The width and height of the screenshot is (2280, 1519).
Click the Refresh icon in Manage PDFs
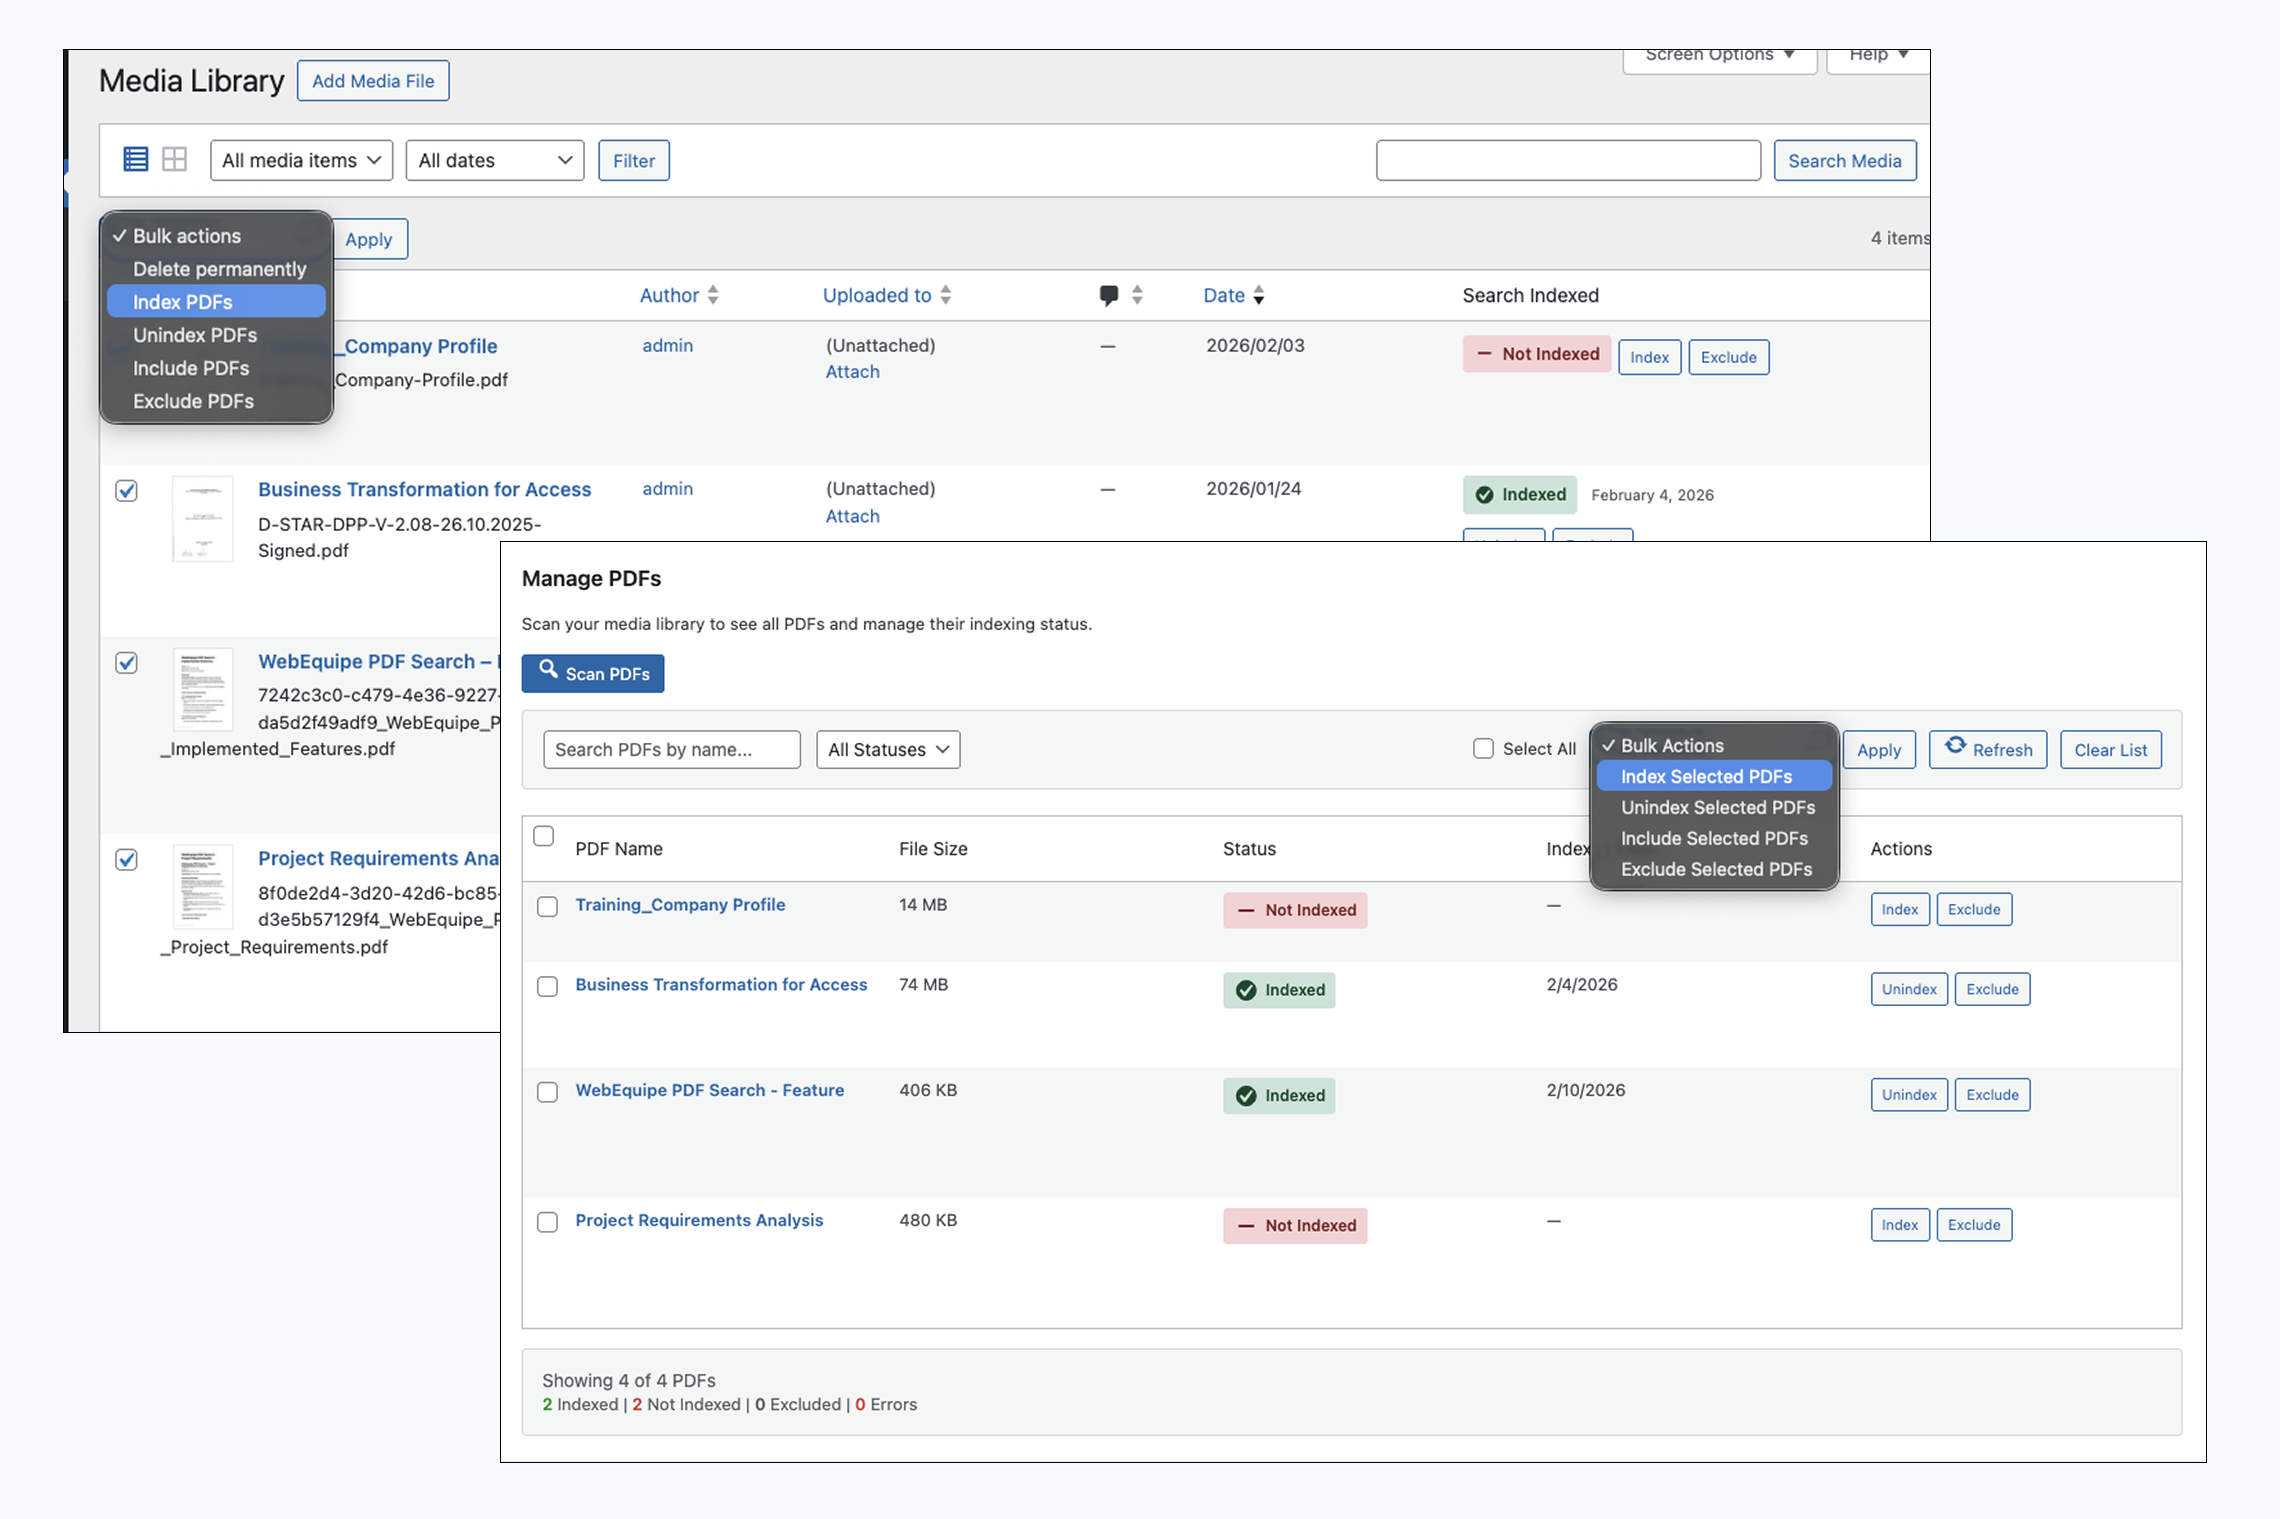click(x=1953, y=748)
